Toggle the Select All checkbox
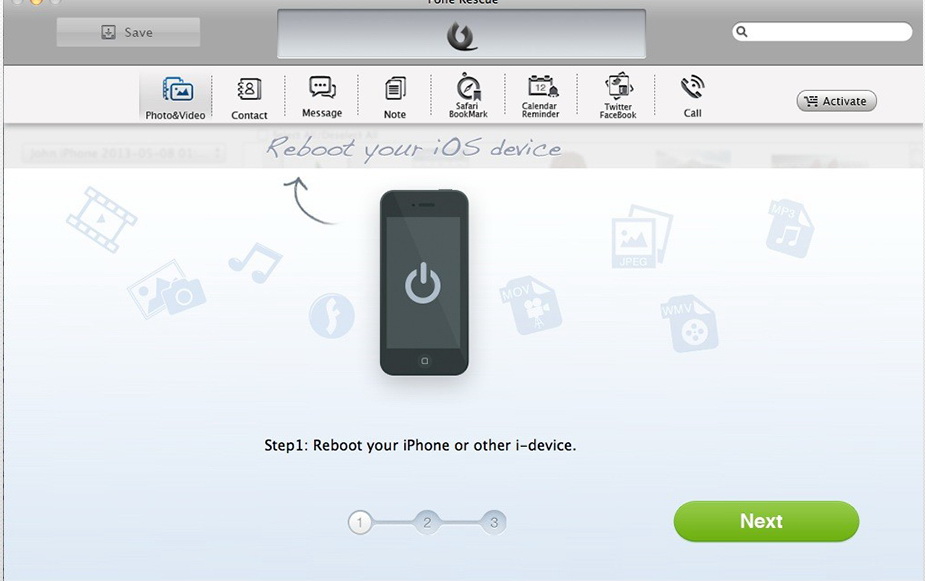Viewport: 925px width, 581px height. [x=262, y=134]
